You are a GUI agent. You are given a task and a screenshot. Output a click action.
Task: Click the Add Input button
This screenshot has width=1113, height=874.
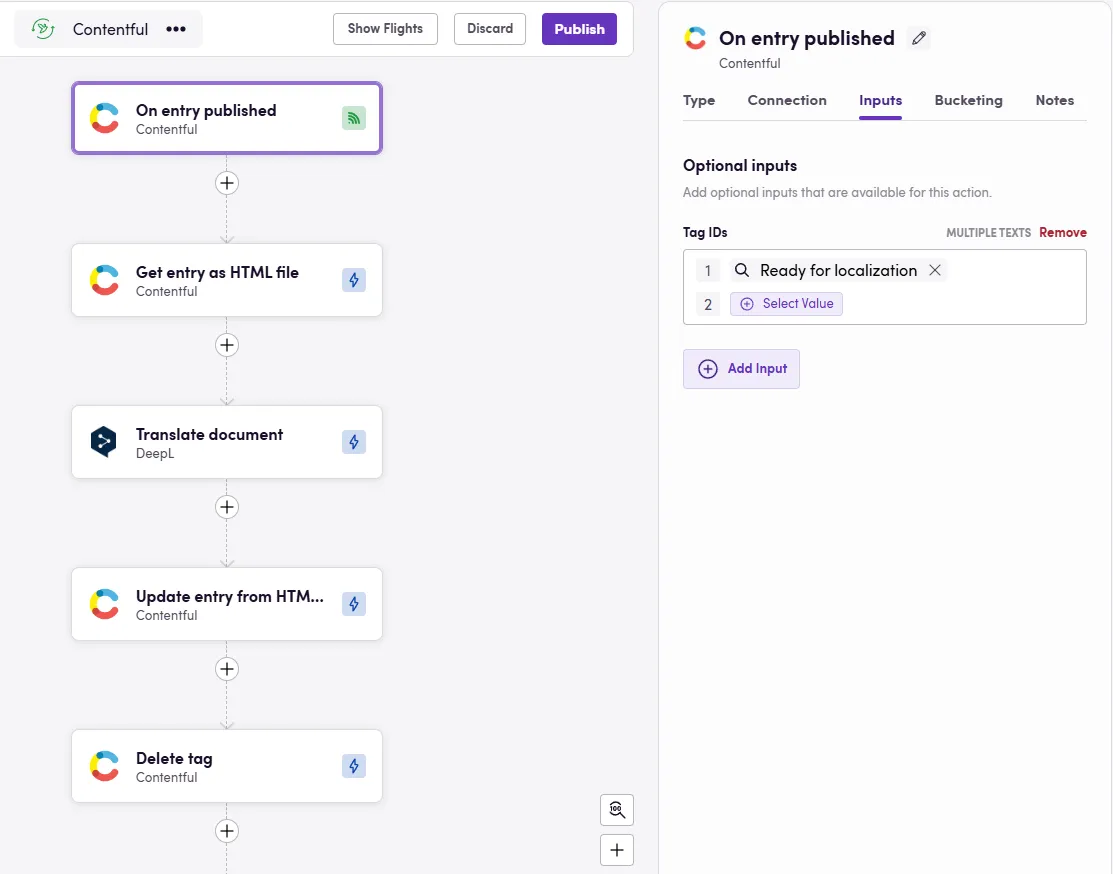click(x=741, y=369)
